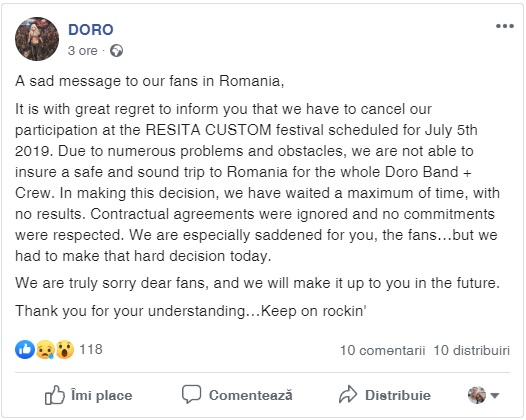Open the 10 distribuiri shares link
The height and width of the screenshot is (420, 526).
471,350
